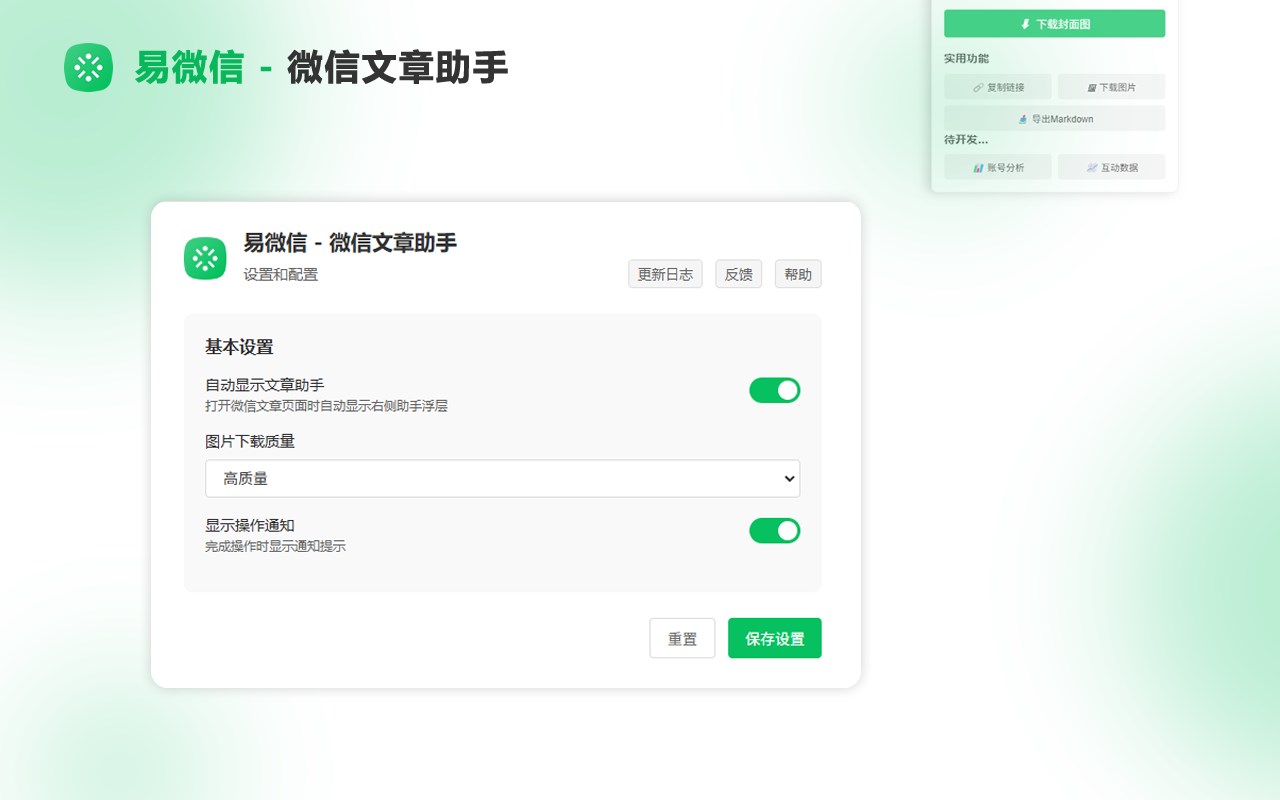Open 帮助 help
The image size is (1280, 800).
[x=798, y=274]
